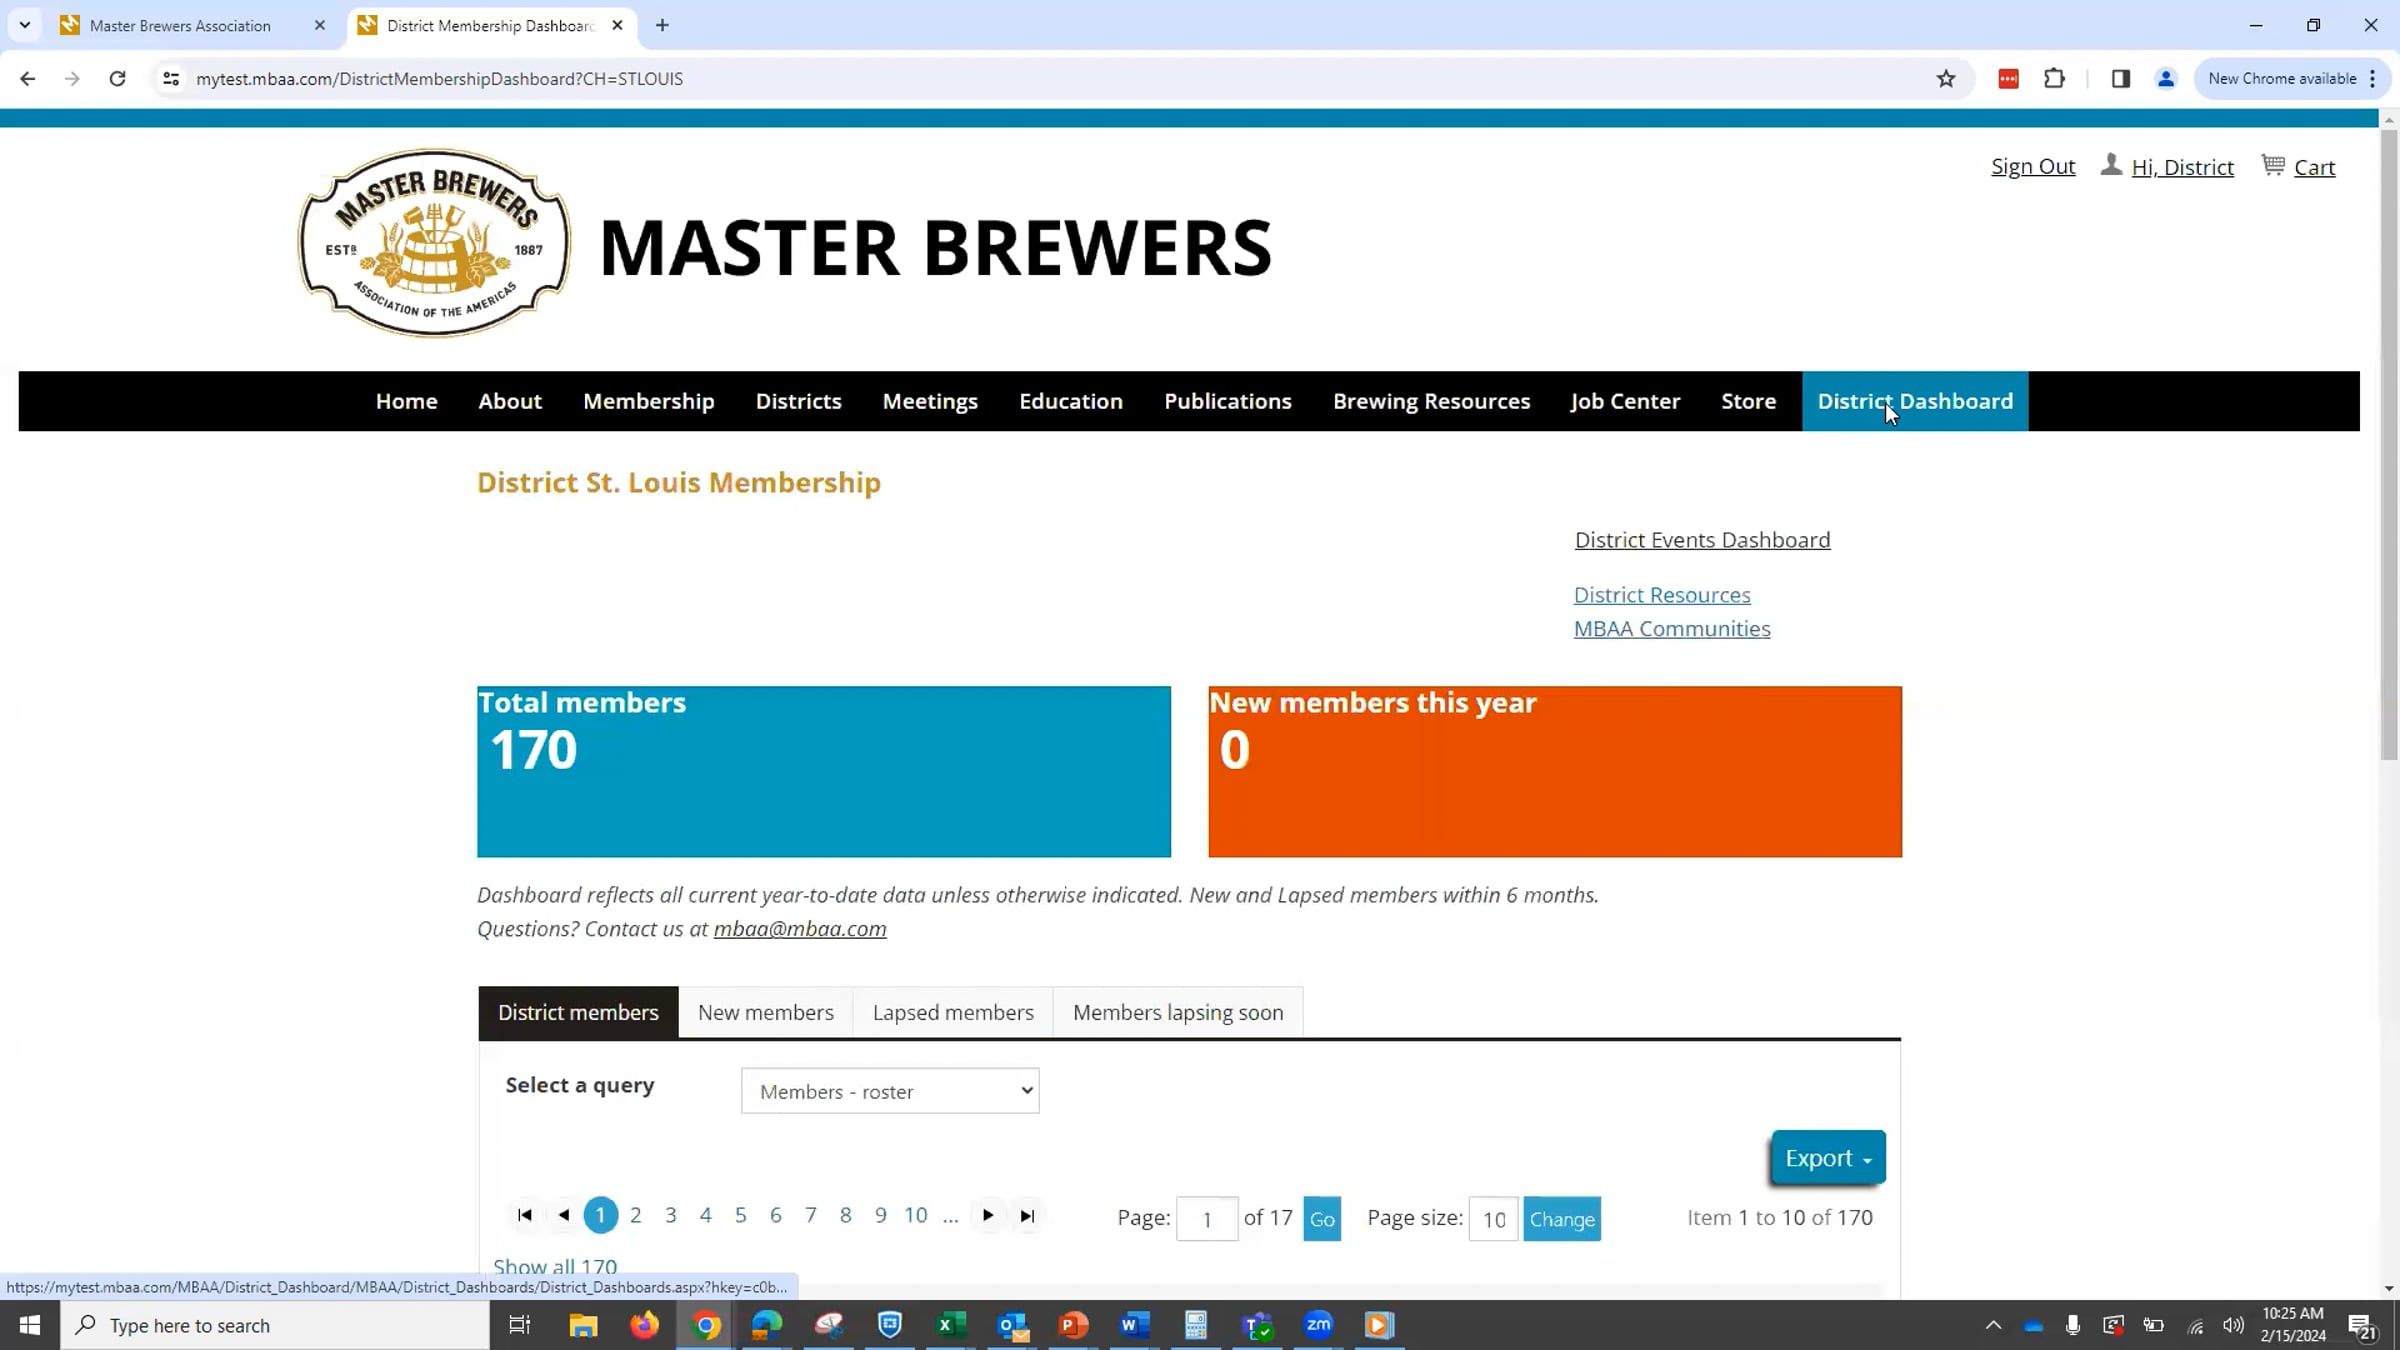This screenshot has width=2400, height=1350.
Task: Open Brewing Resources navigation menu
Action: click(1430, 401)
